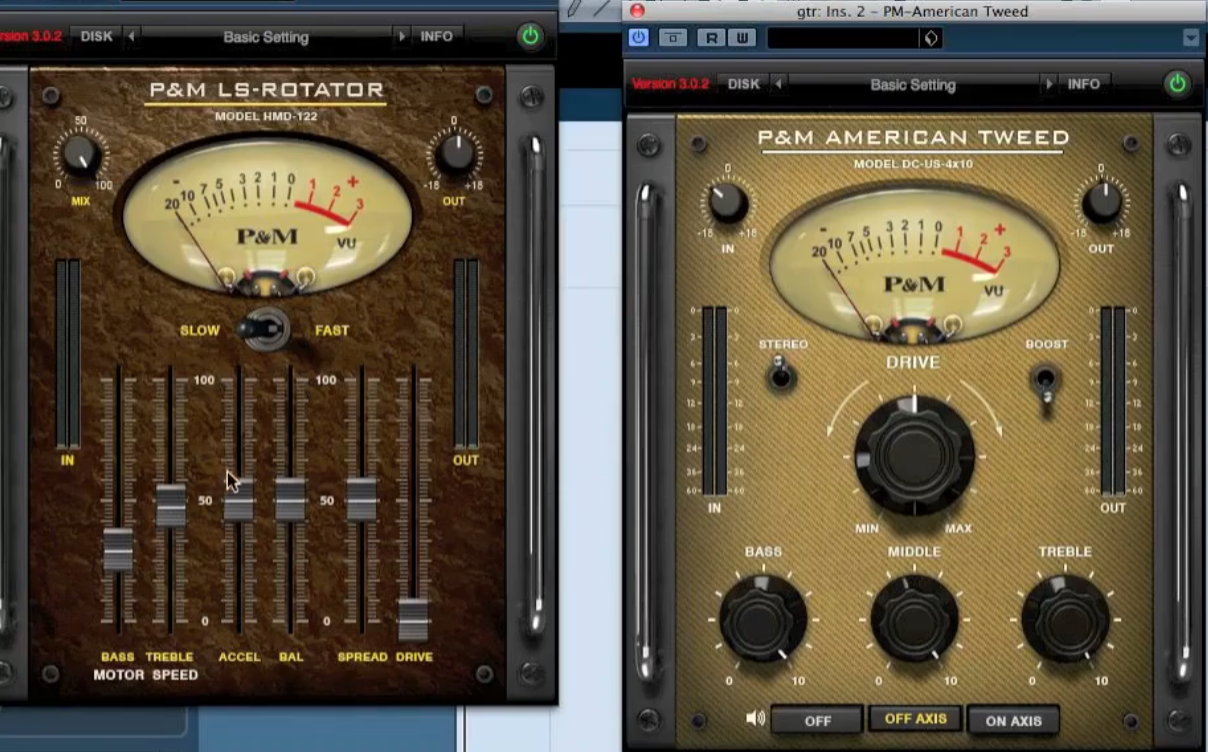Click the American Tweed green power button

pyautogui.click(x=1177, y=84)
